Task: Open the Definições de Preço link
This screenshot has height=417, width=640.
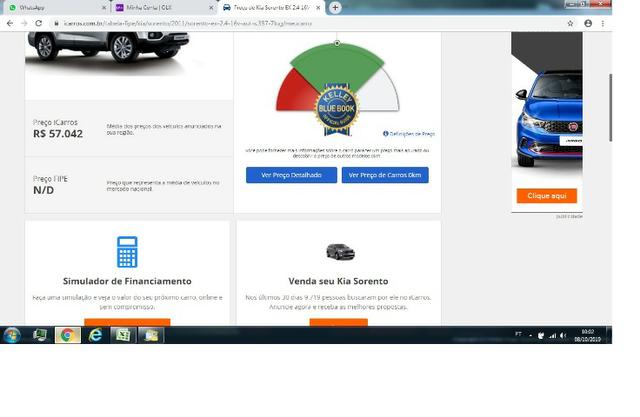Action: pos(409,134)
